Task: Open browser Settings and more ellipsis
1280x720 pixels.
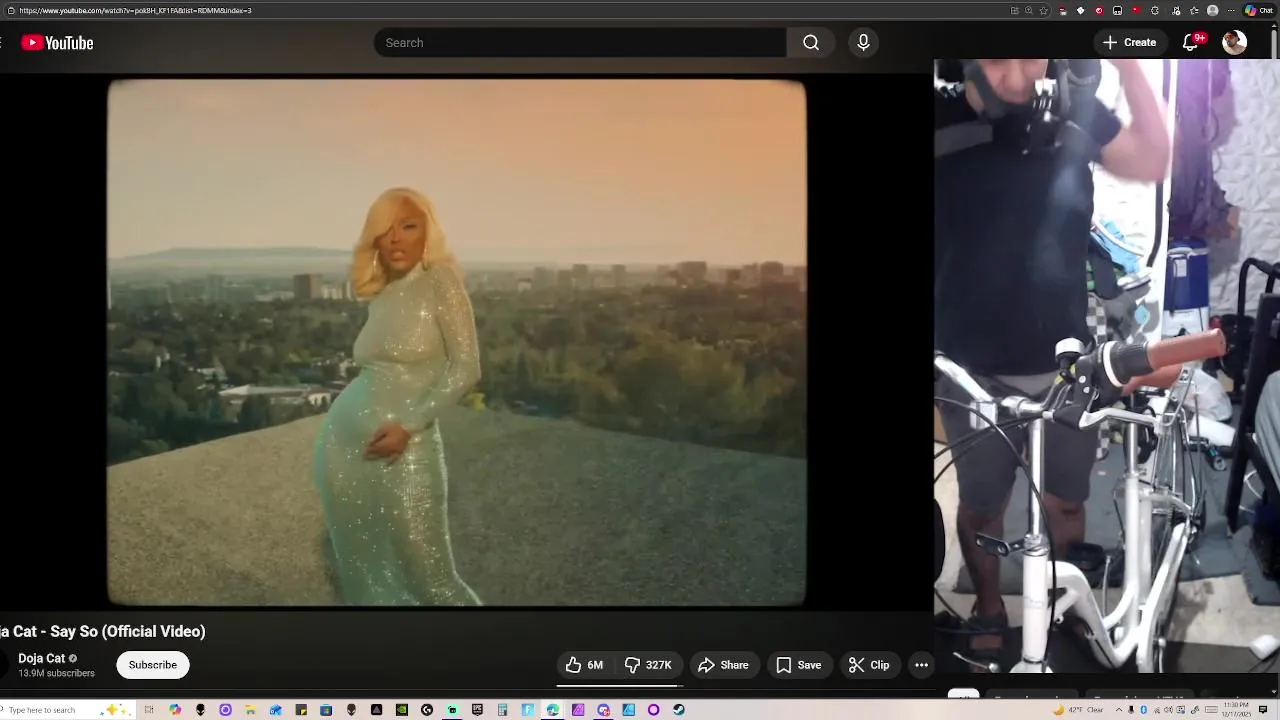Action: tap(1231, 10)
